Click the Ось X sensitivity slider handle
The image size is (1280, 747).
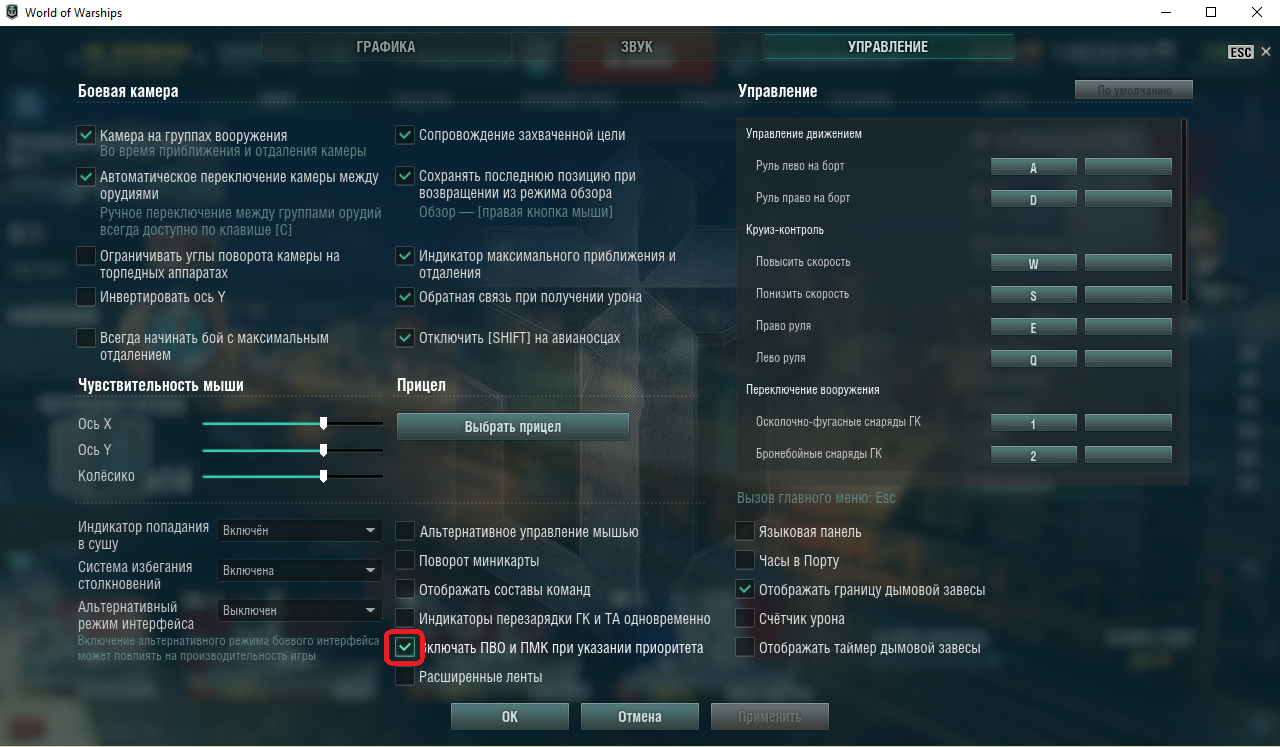tap(323, 424)
